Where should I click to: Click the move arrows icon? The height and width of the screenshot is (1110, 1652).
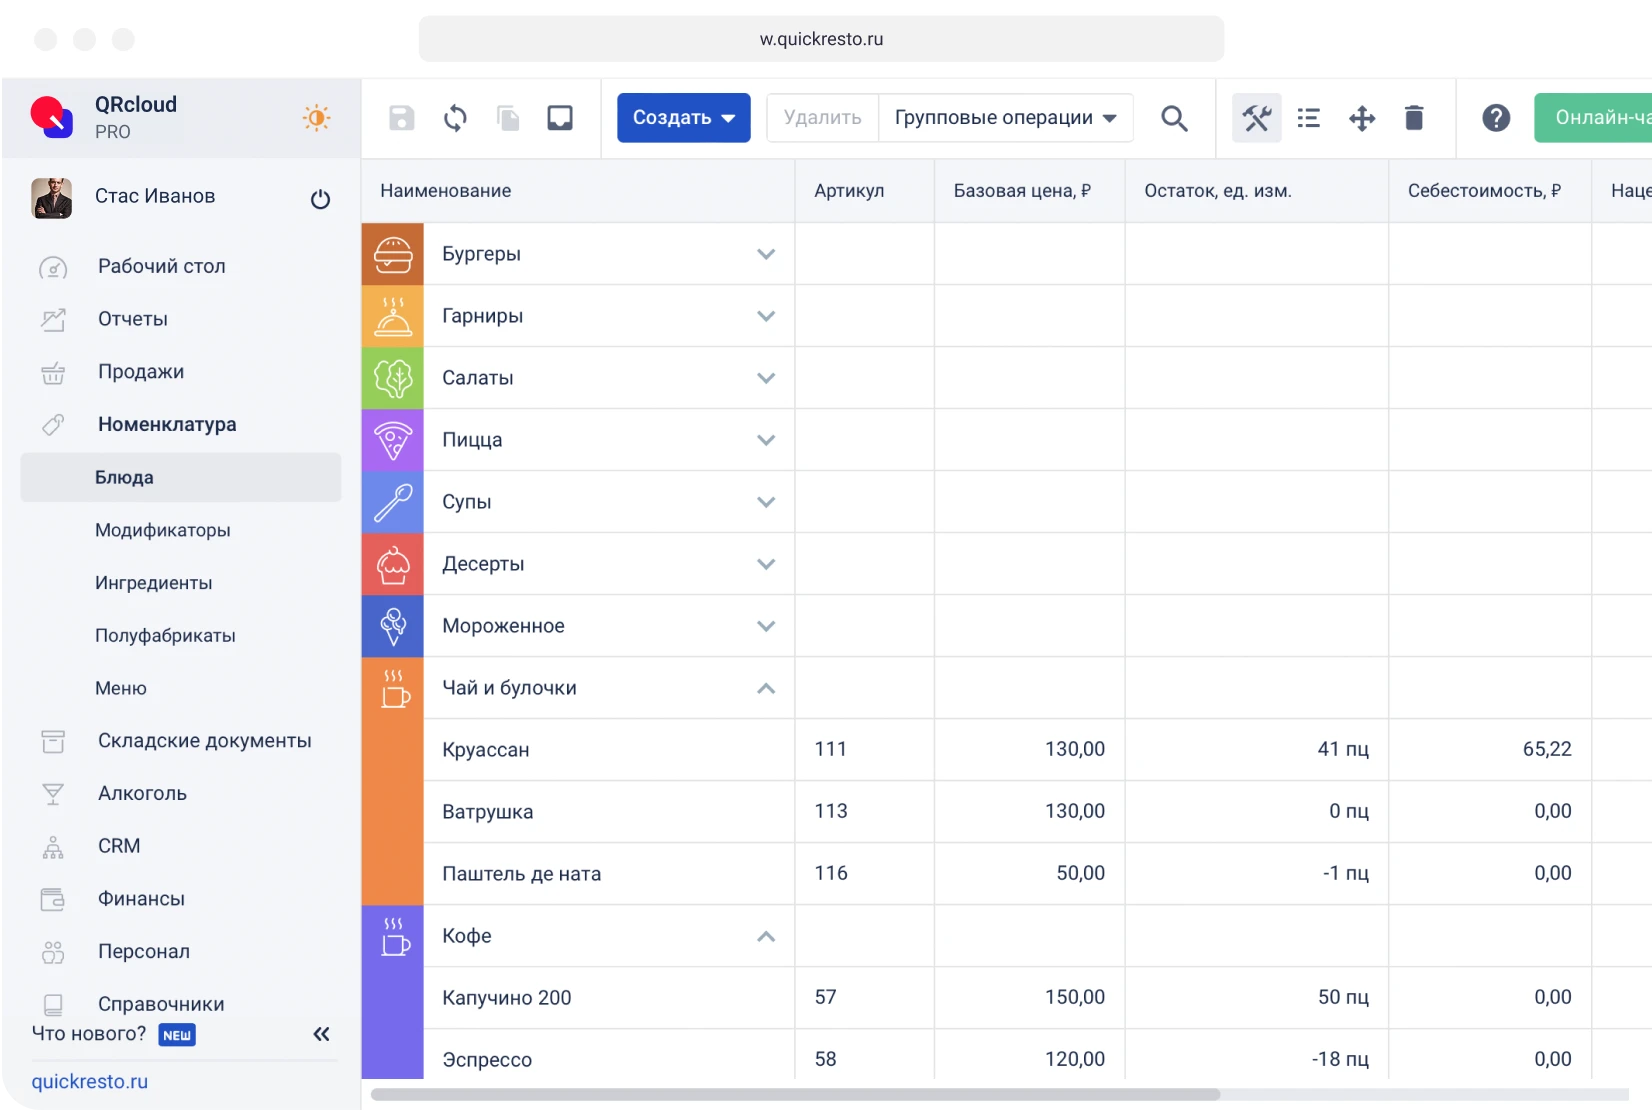pyautogui.click(x=1362, y=118)
